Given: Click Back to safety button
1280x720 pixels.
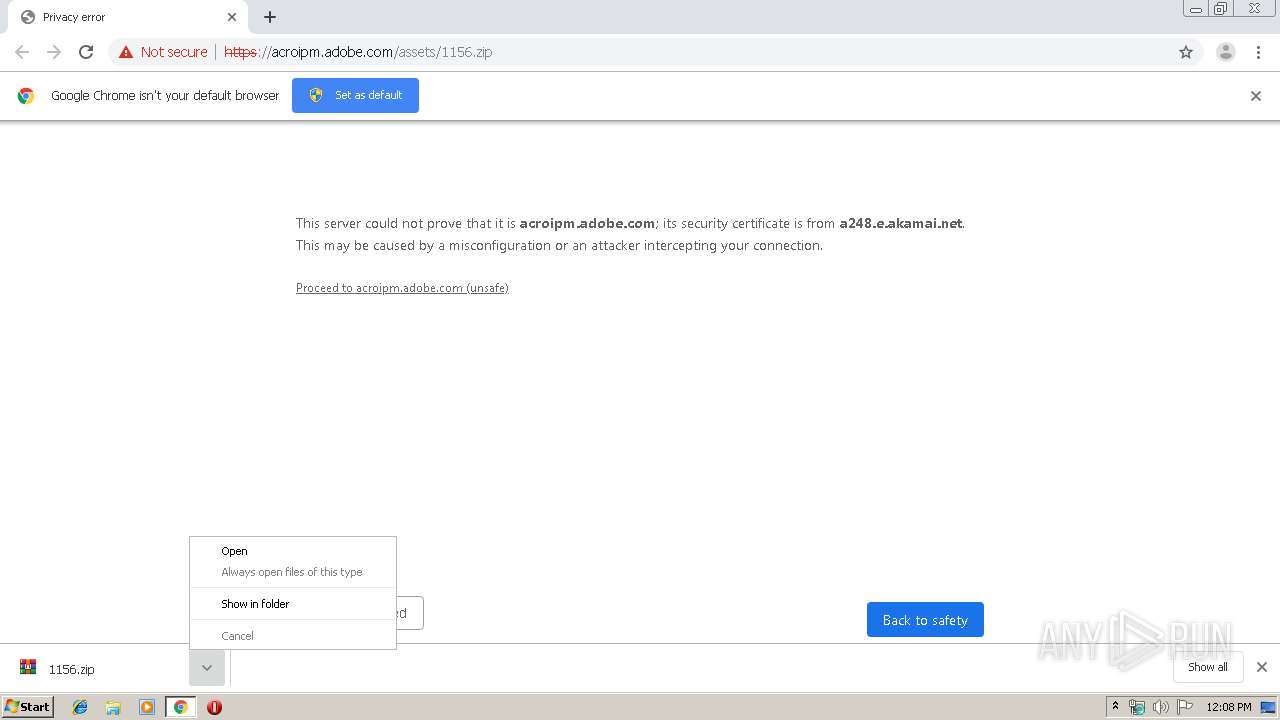Looking at the screenshot, I should pos(925,620).
